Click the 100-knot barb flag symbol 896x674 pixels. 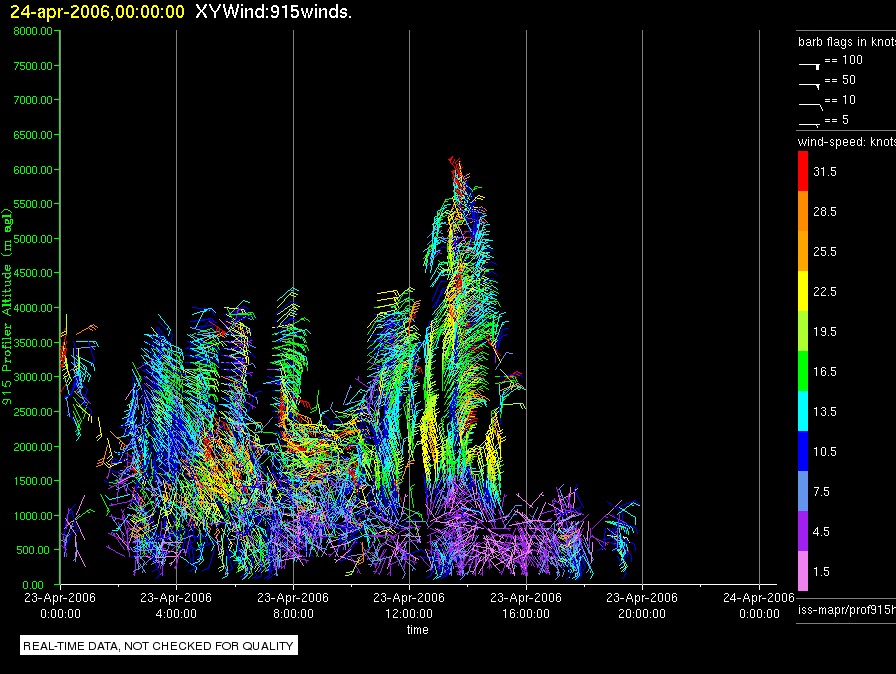tap(809, 66)
